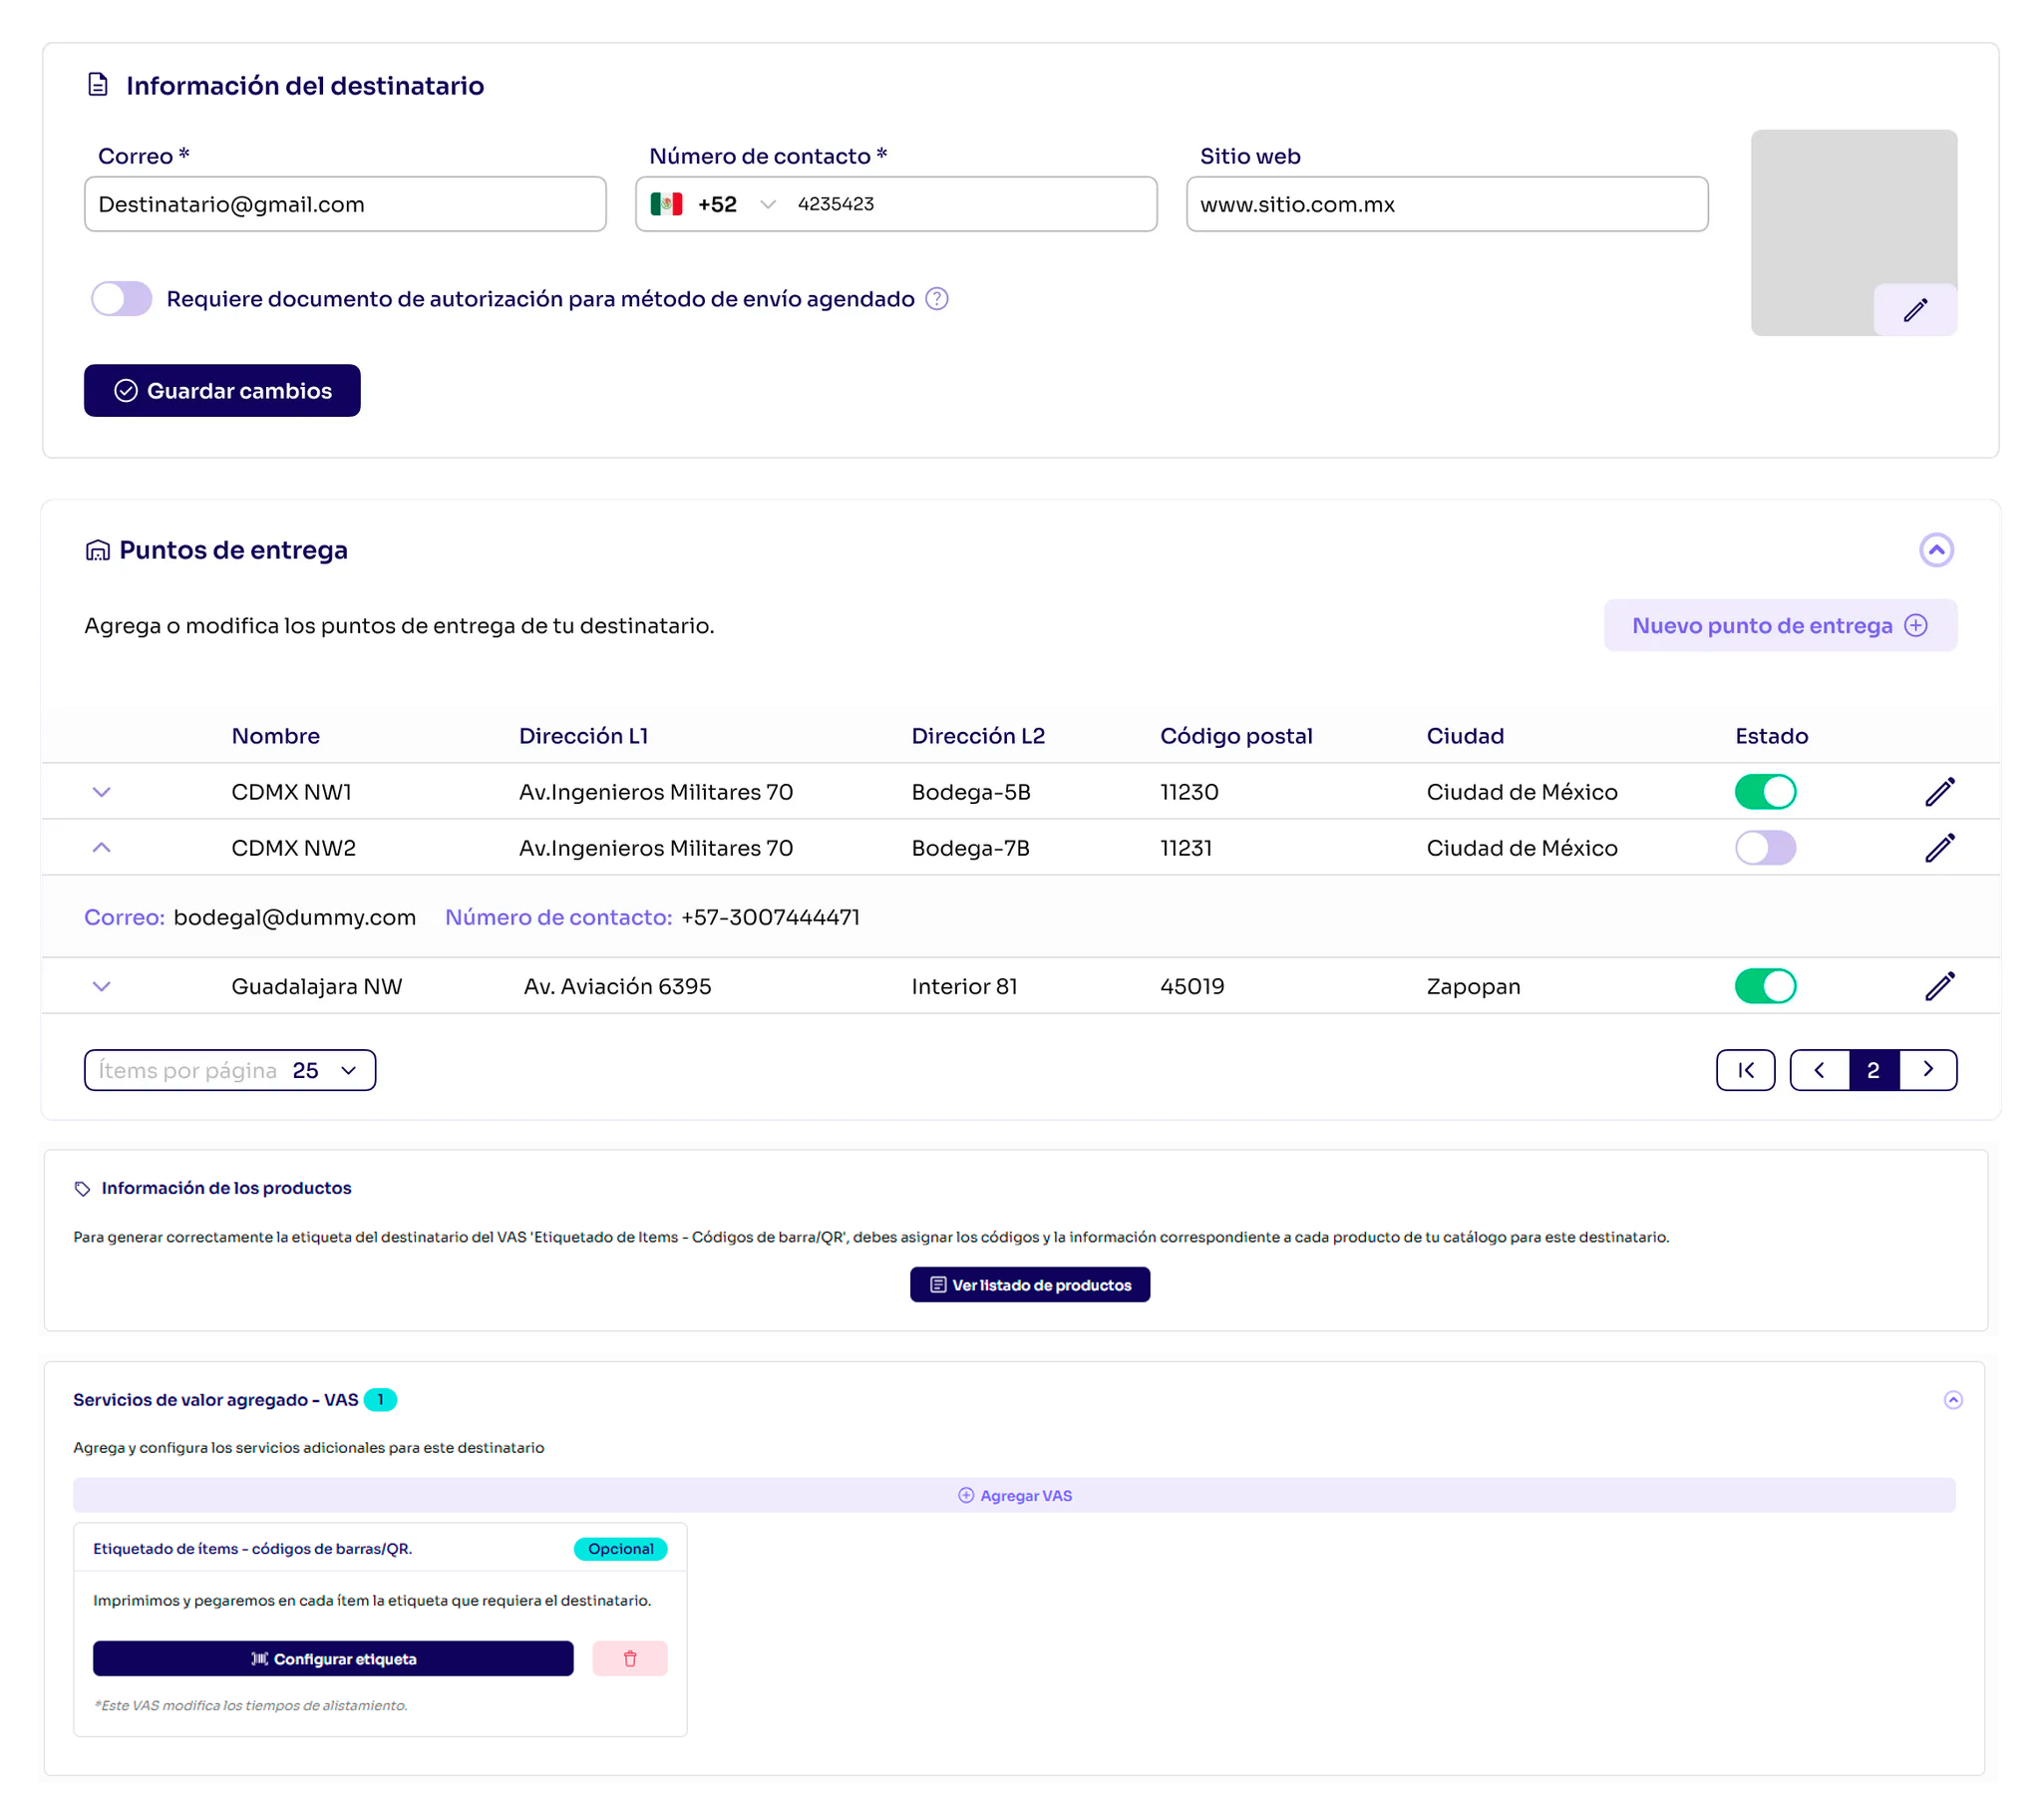Enable the CDMX NW2 status toggle
The height and width of the screenshot is (1820, 2042).
point(1764,848)
